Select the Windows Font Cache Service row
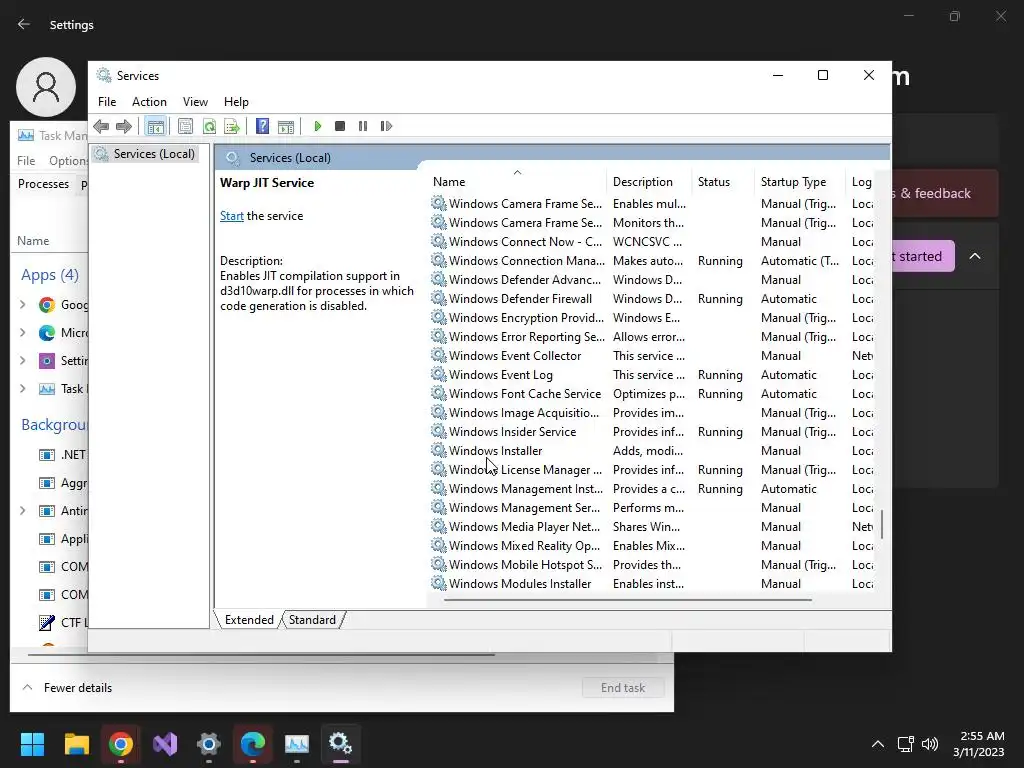The height and width of the screenshot is (768, 1024). 651,394
